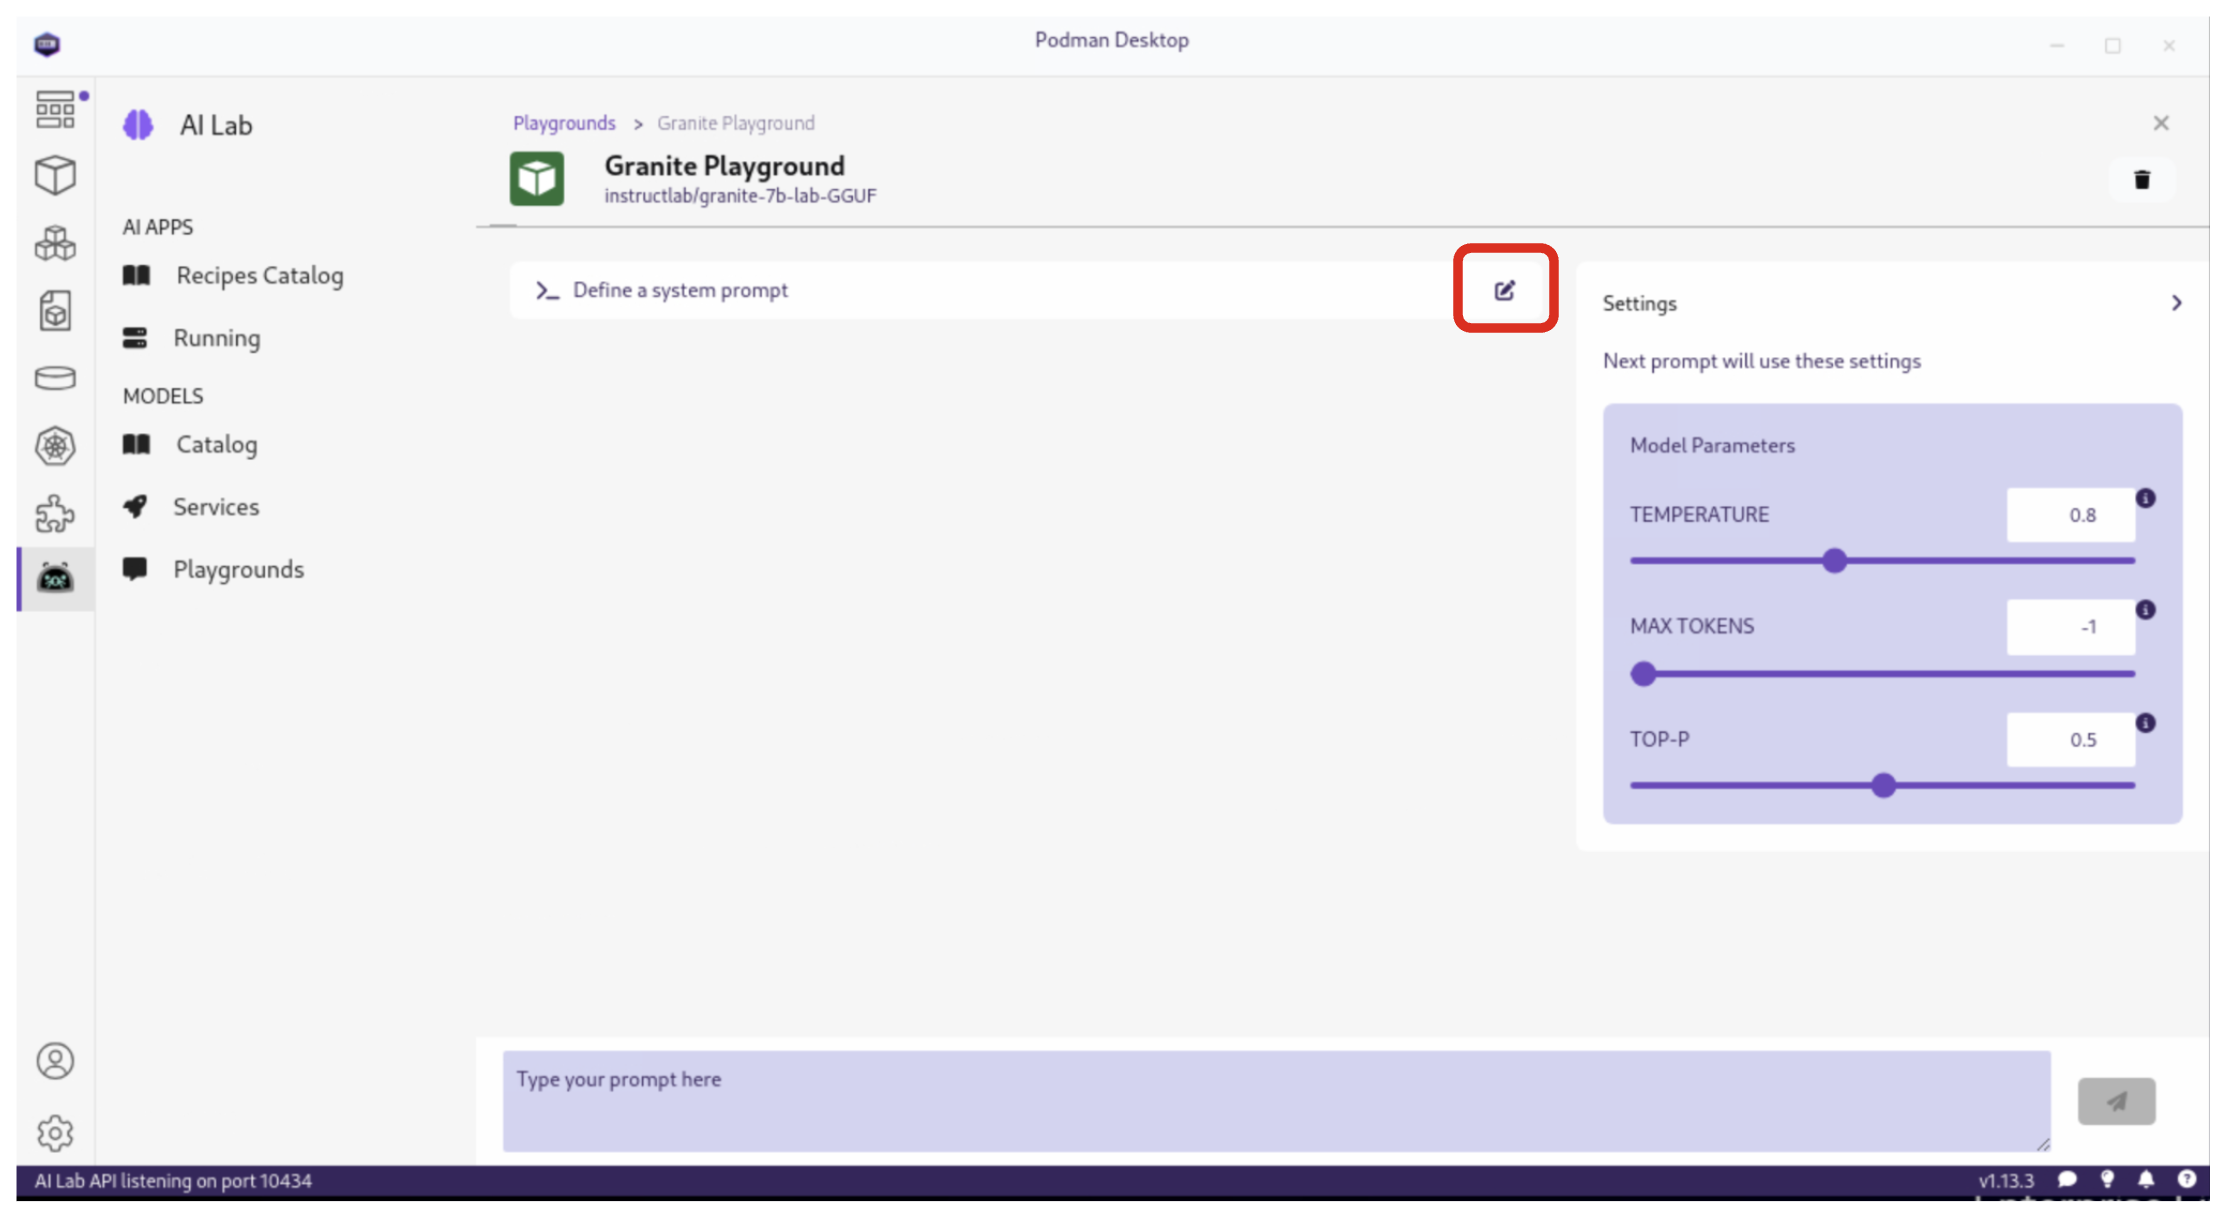The image size is (2220, 1212).
Task: Open the Kubernetes icon in the left navigation bar
Action: coord(55,446)
